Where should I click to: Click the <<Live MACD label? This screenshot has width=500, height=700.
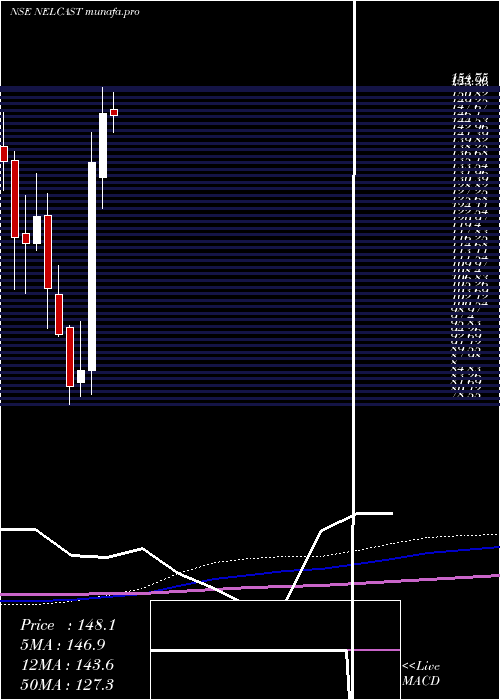421,674
